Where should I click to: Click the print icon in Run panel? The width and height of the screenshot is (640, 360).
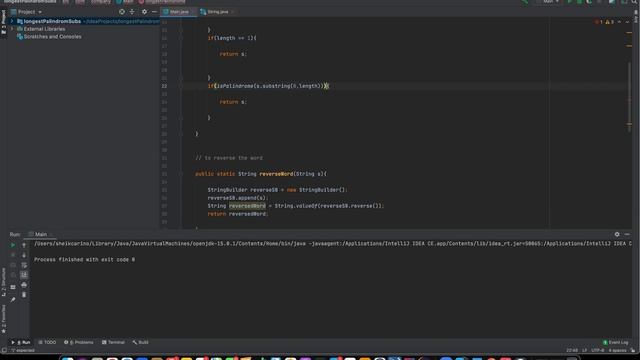pos(24,284)
